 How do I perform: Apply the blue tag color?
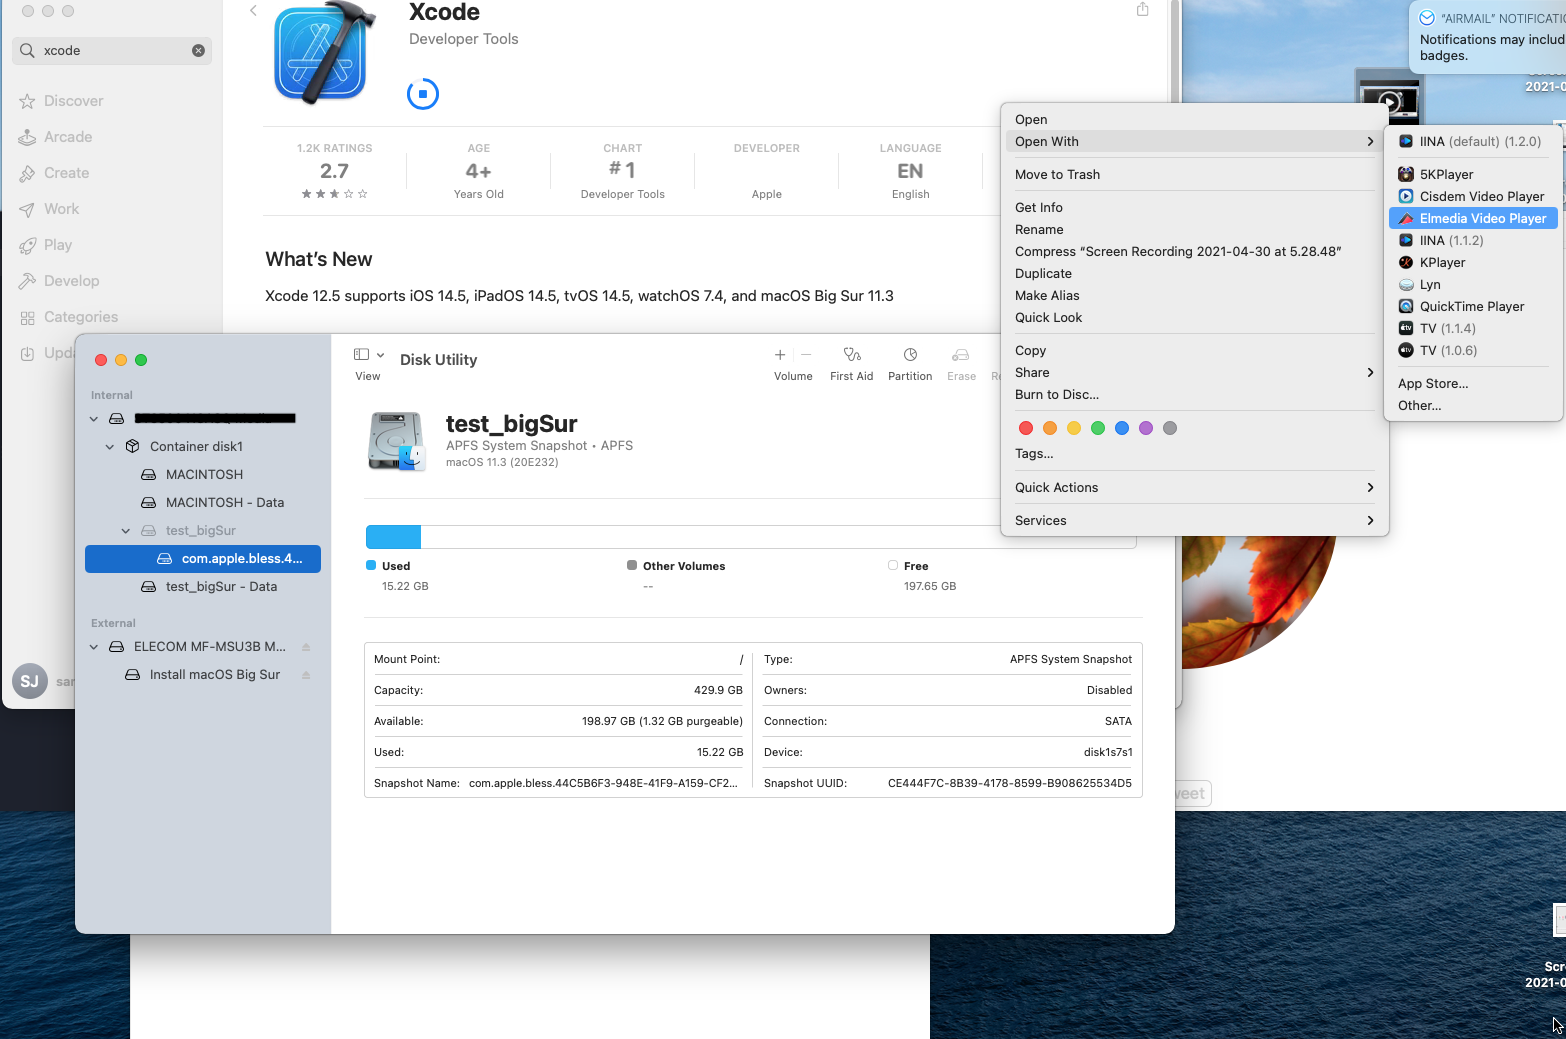pyautogui.click(x=1121, y=428)
